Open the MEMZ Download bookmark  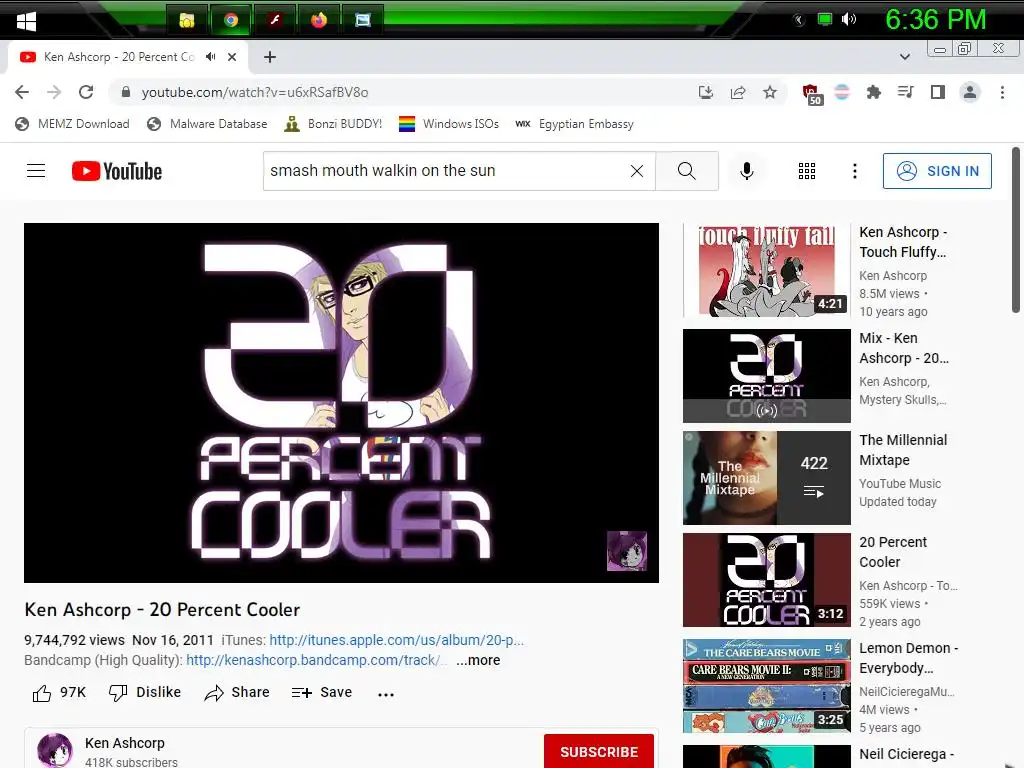(72, 124)
